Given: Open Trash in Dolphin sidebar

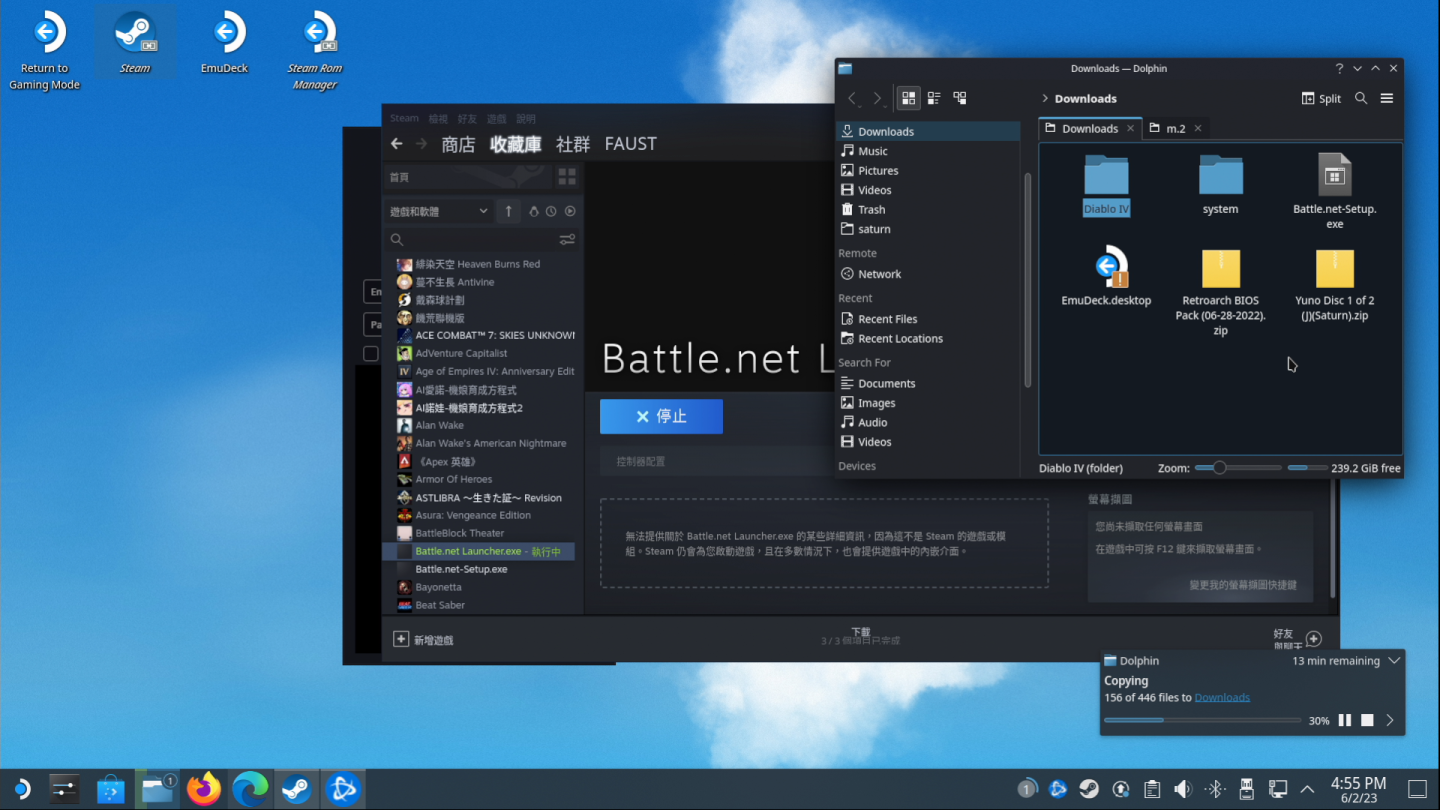Looking at the screenshot, I should tap(927, 210).
